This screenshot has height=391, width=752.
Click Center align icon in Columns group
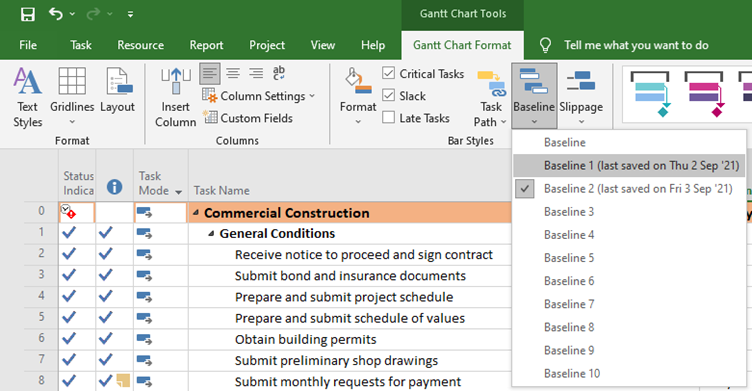tap(233, 73)
